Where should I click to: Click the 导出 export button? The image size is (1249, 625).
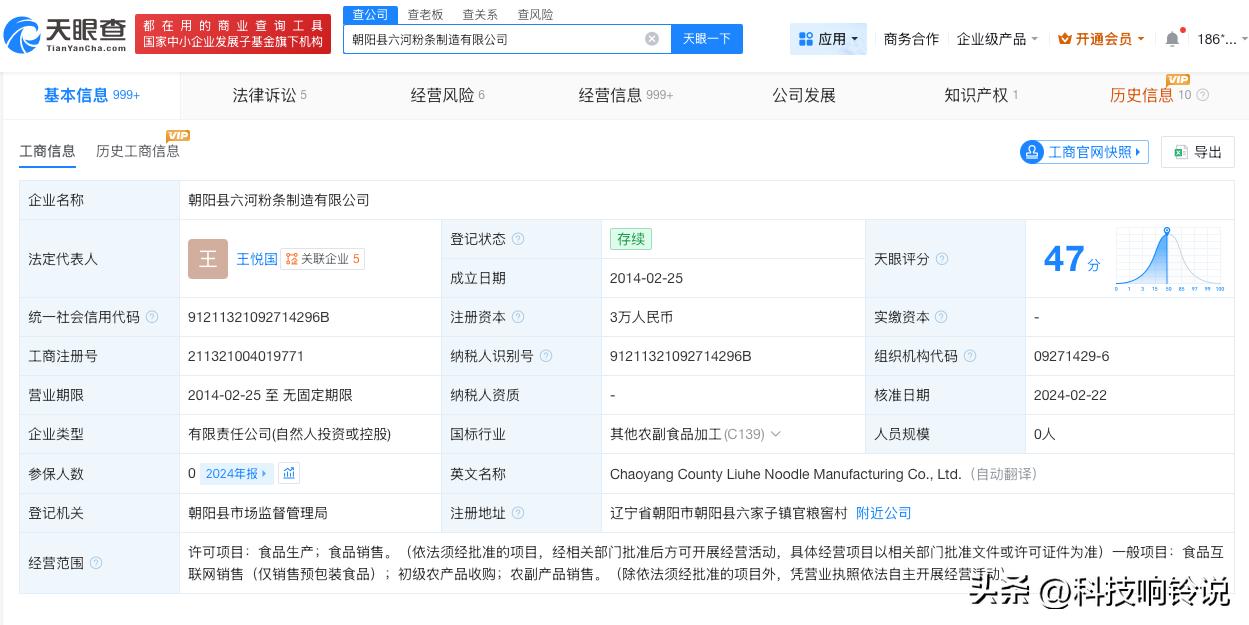coord(1198,152)
